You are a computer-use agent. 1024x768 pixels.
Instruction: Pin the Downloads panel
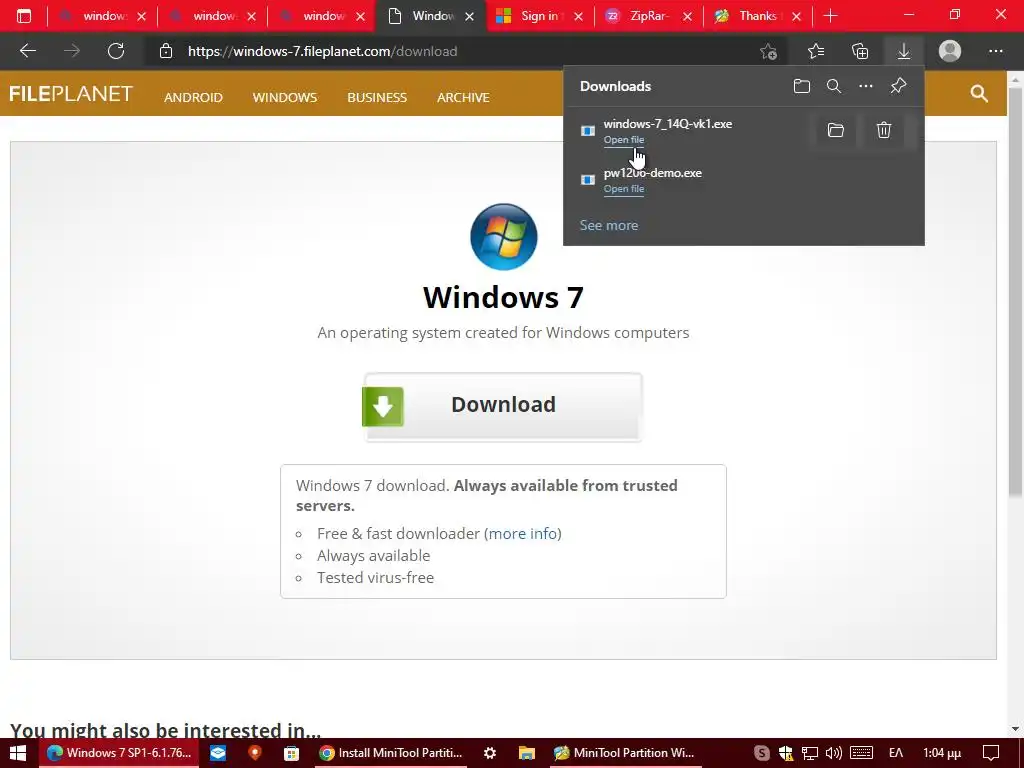(899, 86)
